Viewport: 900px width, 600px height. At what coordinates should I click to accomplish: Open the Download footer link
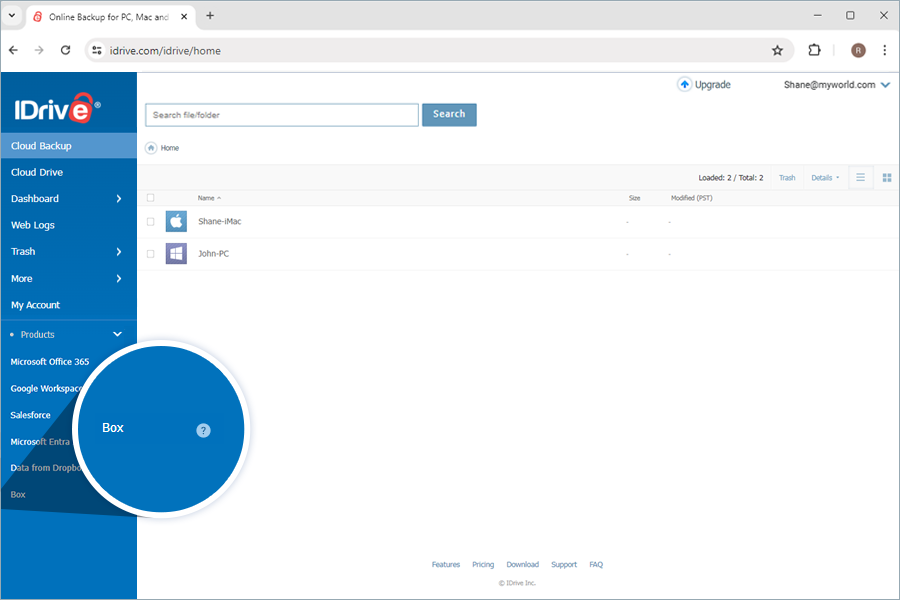(522, 564)
